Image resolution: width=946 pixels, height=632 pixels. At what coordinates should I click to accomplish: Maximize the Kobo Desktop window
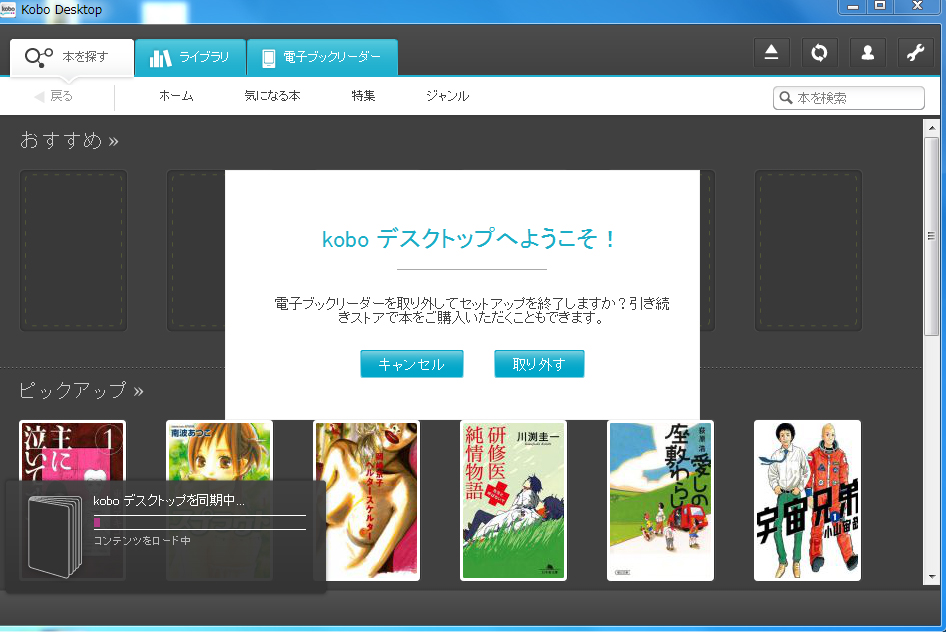click(x=880, y=7)
